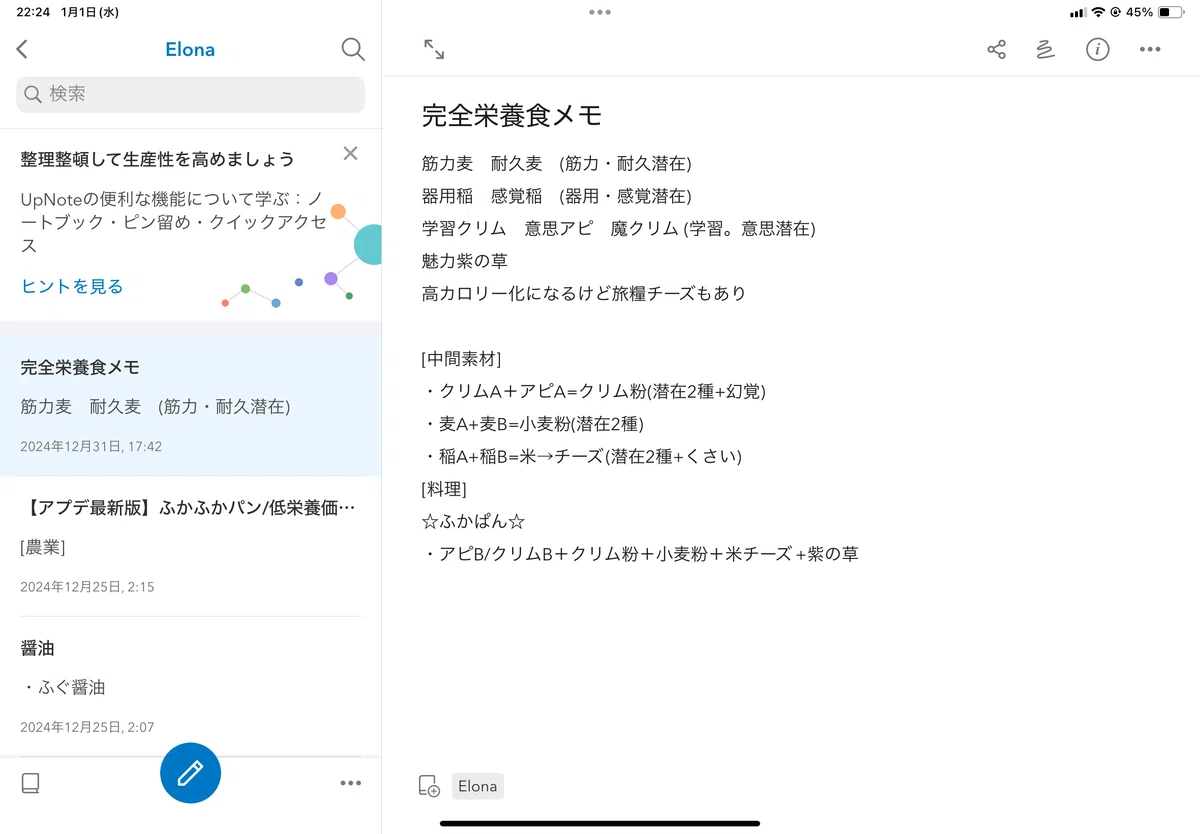Click the ・麦A+麦B=小麦粉 line
Screen dimensions: 1200x834
533,424
